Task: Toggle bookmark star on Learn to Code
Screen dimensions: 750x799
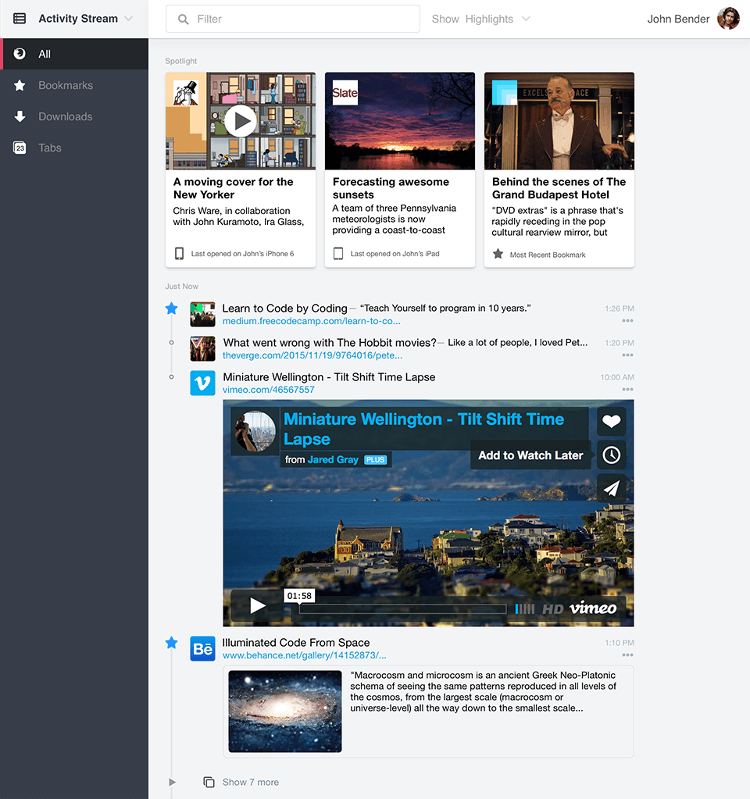Action: click(171, 309)
